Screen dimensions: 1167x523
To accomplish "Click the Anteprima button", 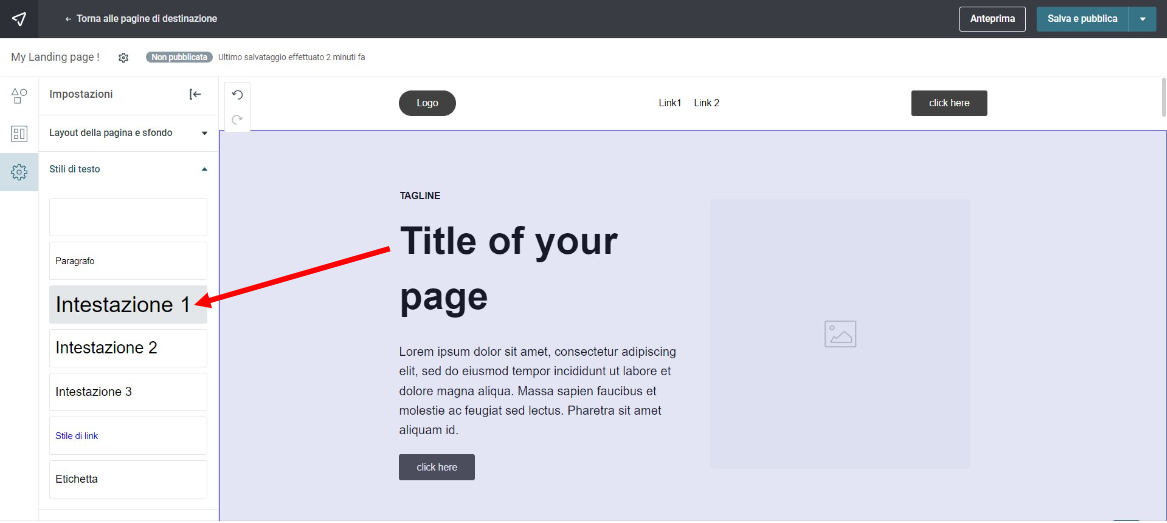I will pyautogui.click(x=993, y=19).
